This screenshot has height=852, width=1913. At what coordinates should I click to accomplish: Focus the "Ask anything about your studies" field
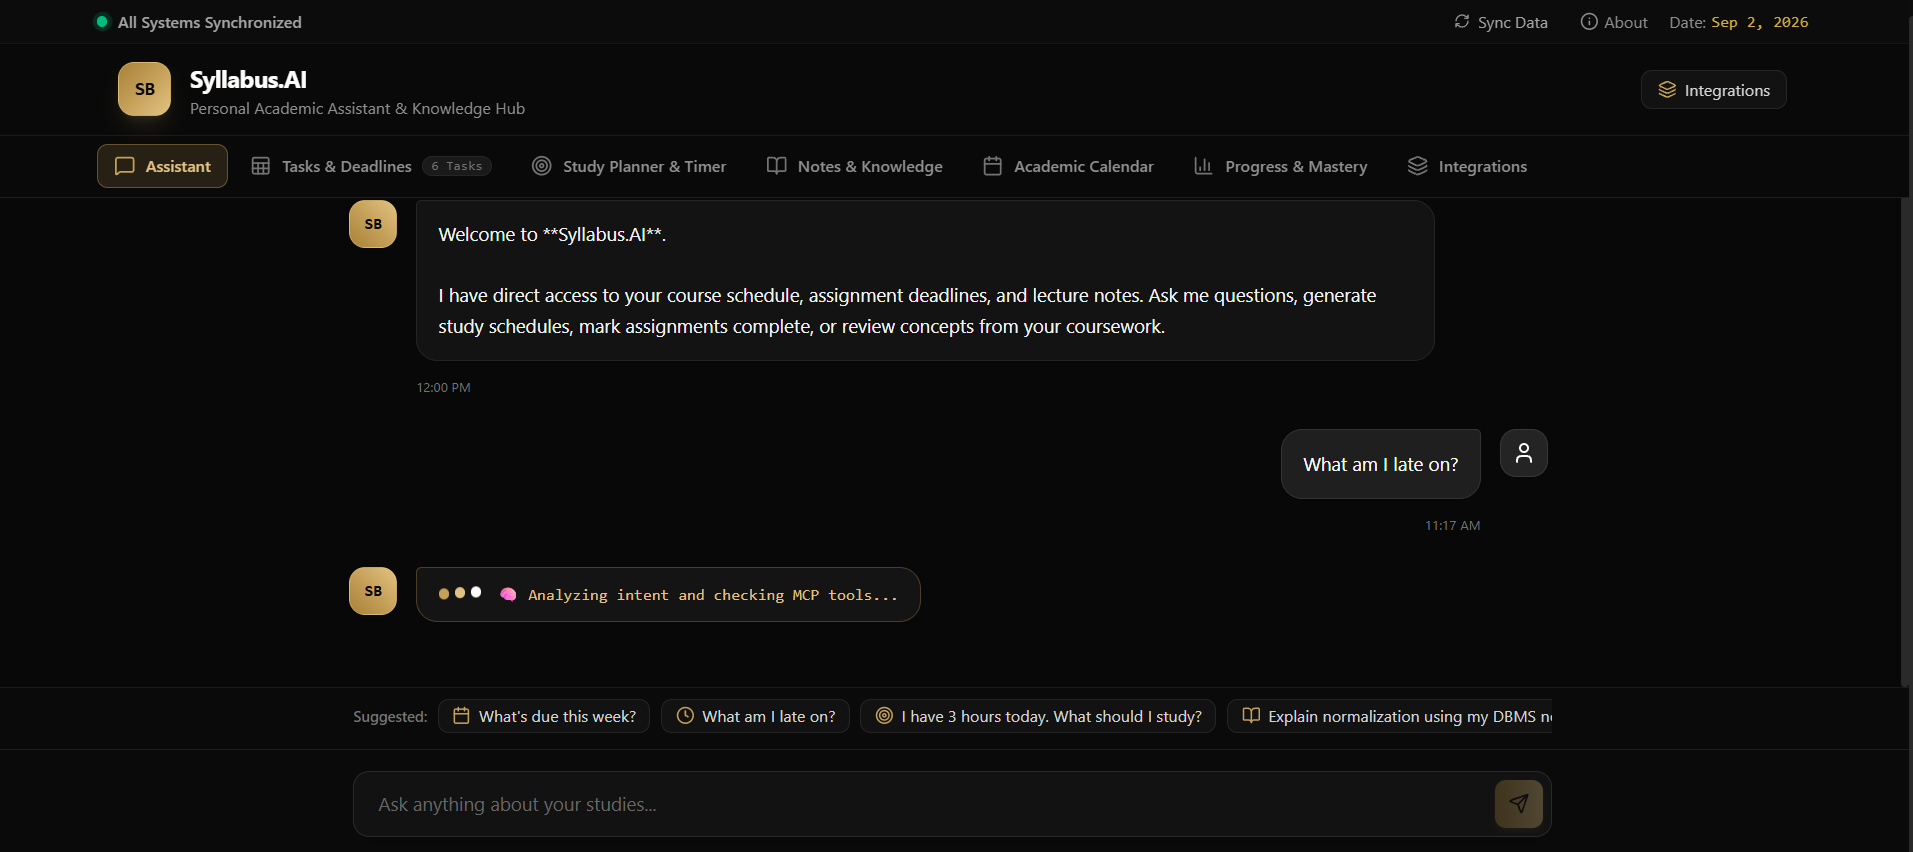coord(922,804)
